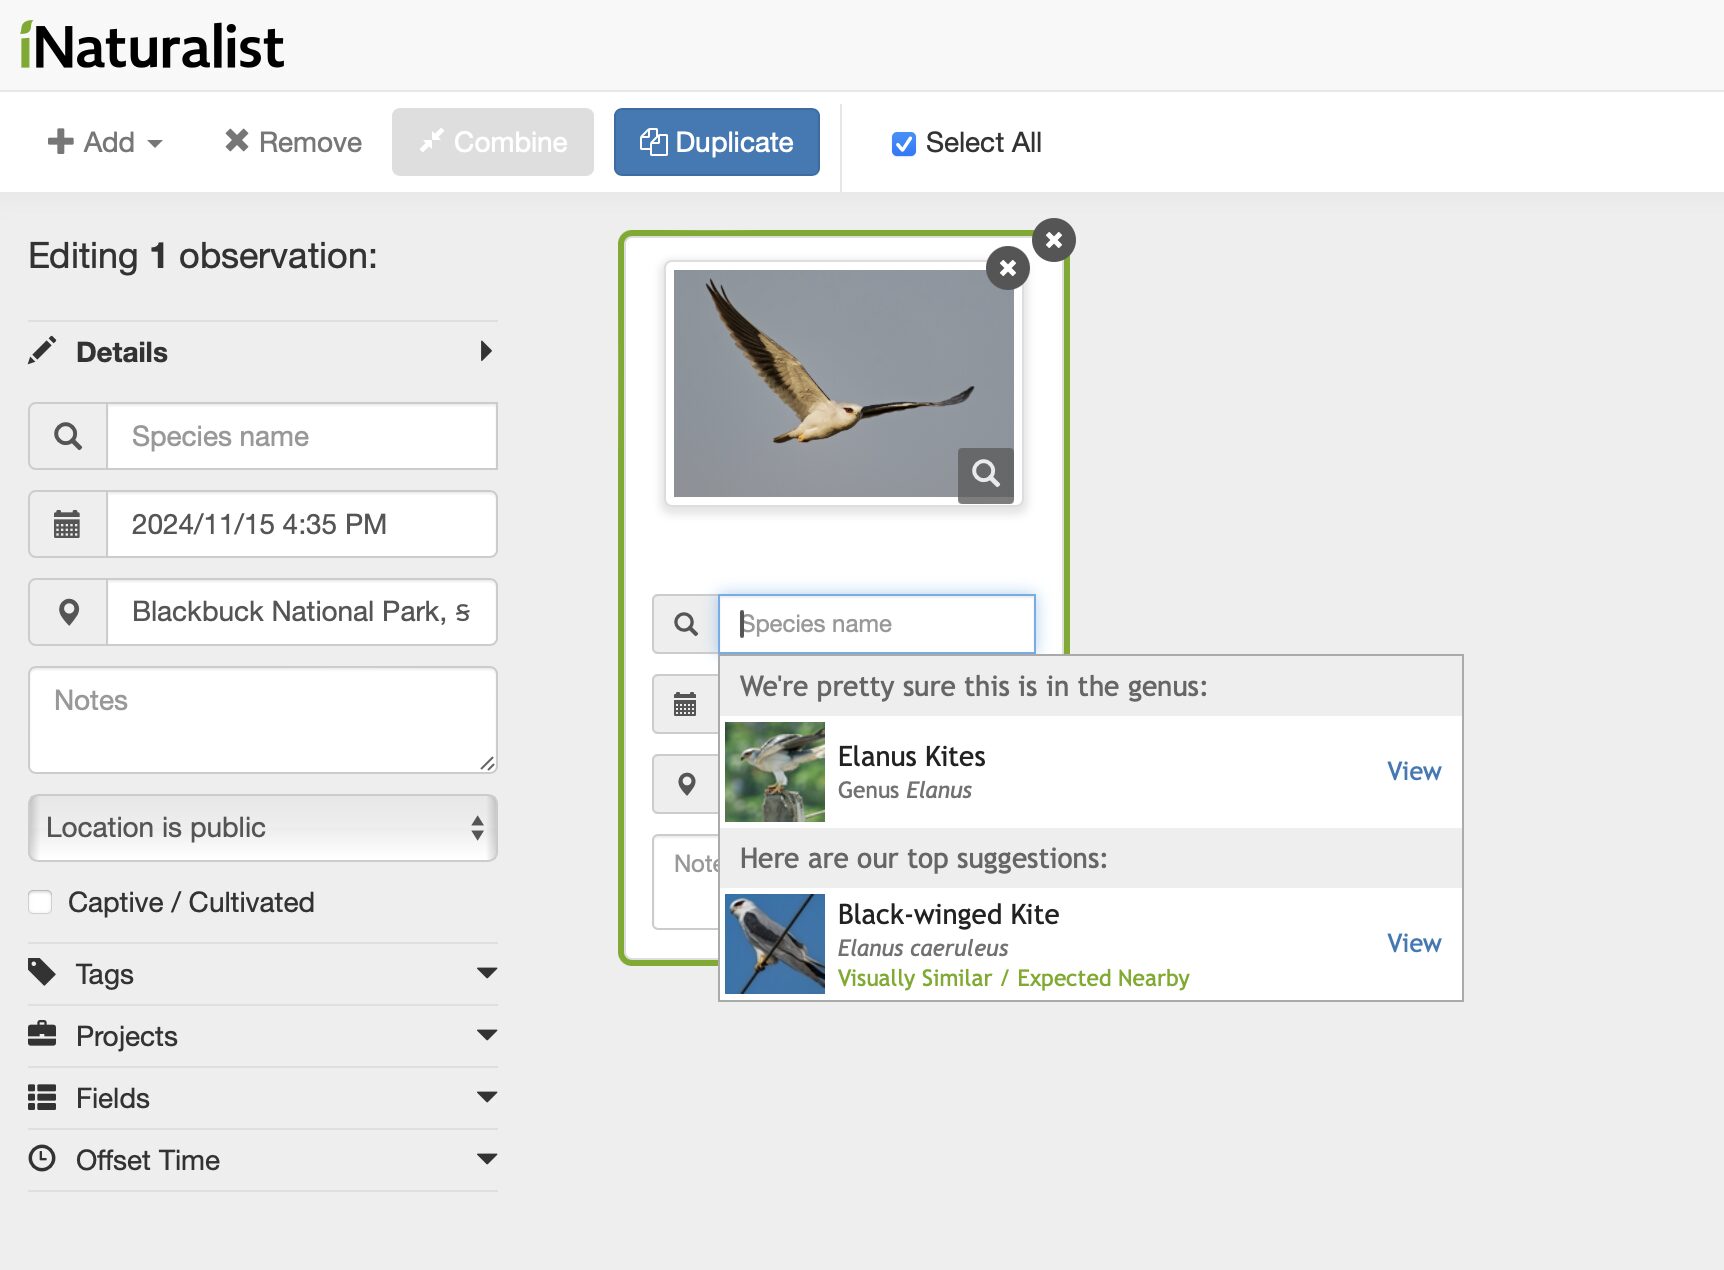This screenshot has height=1270, width=1724.
Task: Expand the Offset Time section
Action: click(262, 1160)
